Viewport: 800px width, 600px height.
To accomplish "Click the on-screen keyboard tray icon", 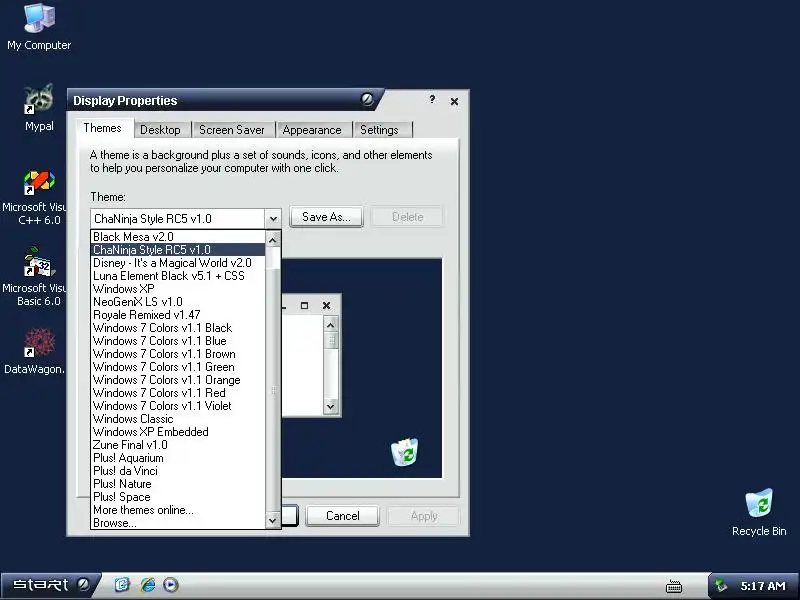I will [x=674, y=586].
